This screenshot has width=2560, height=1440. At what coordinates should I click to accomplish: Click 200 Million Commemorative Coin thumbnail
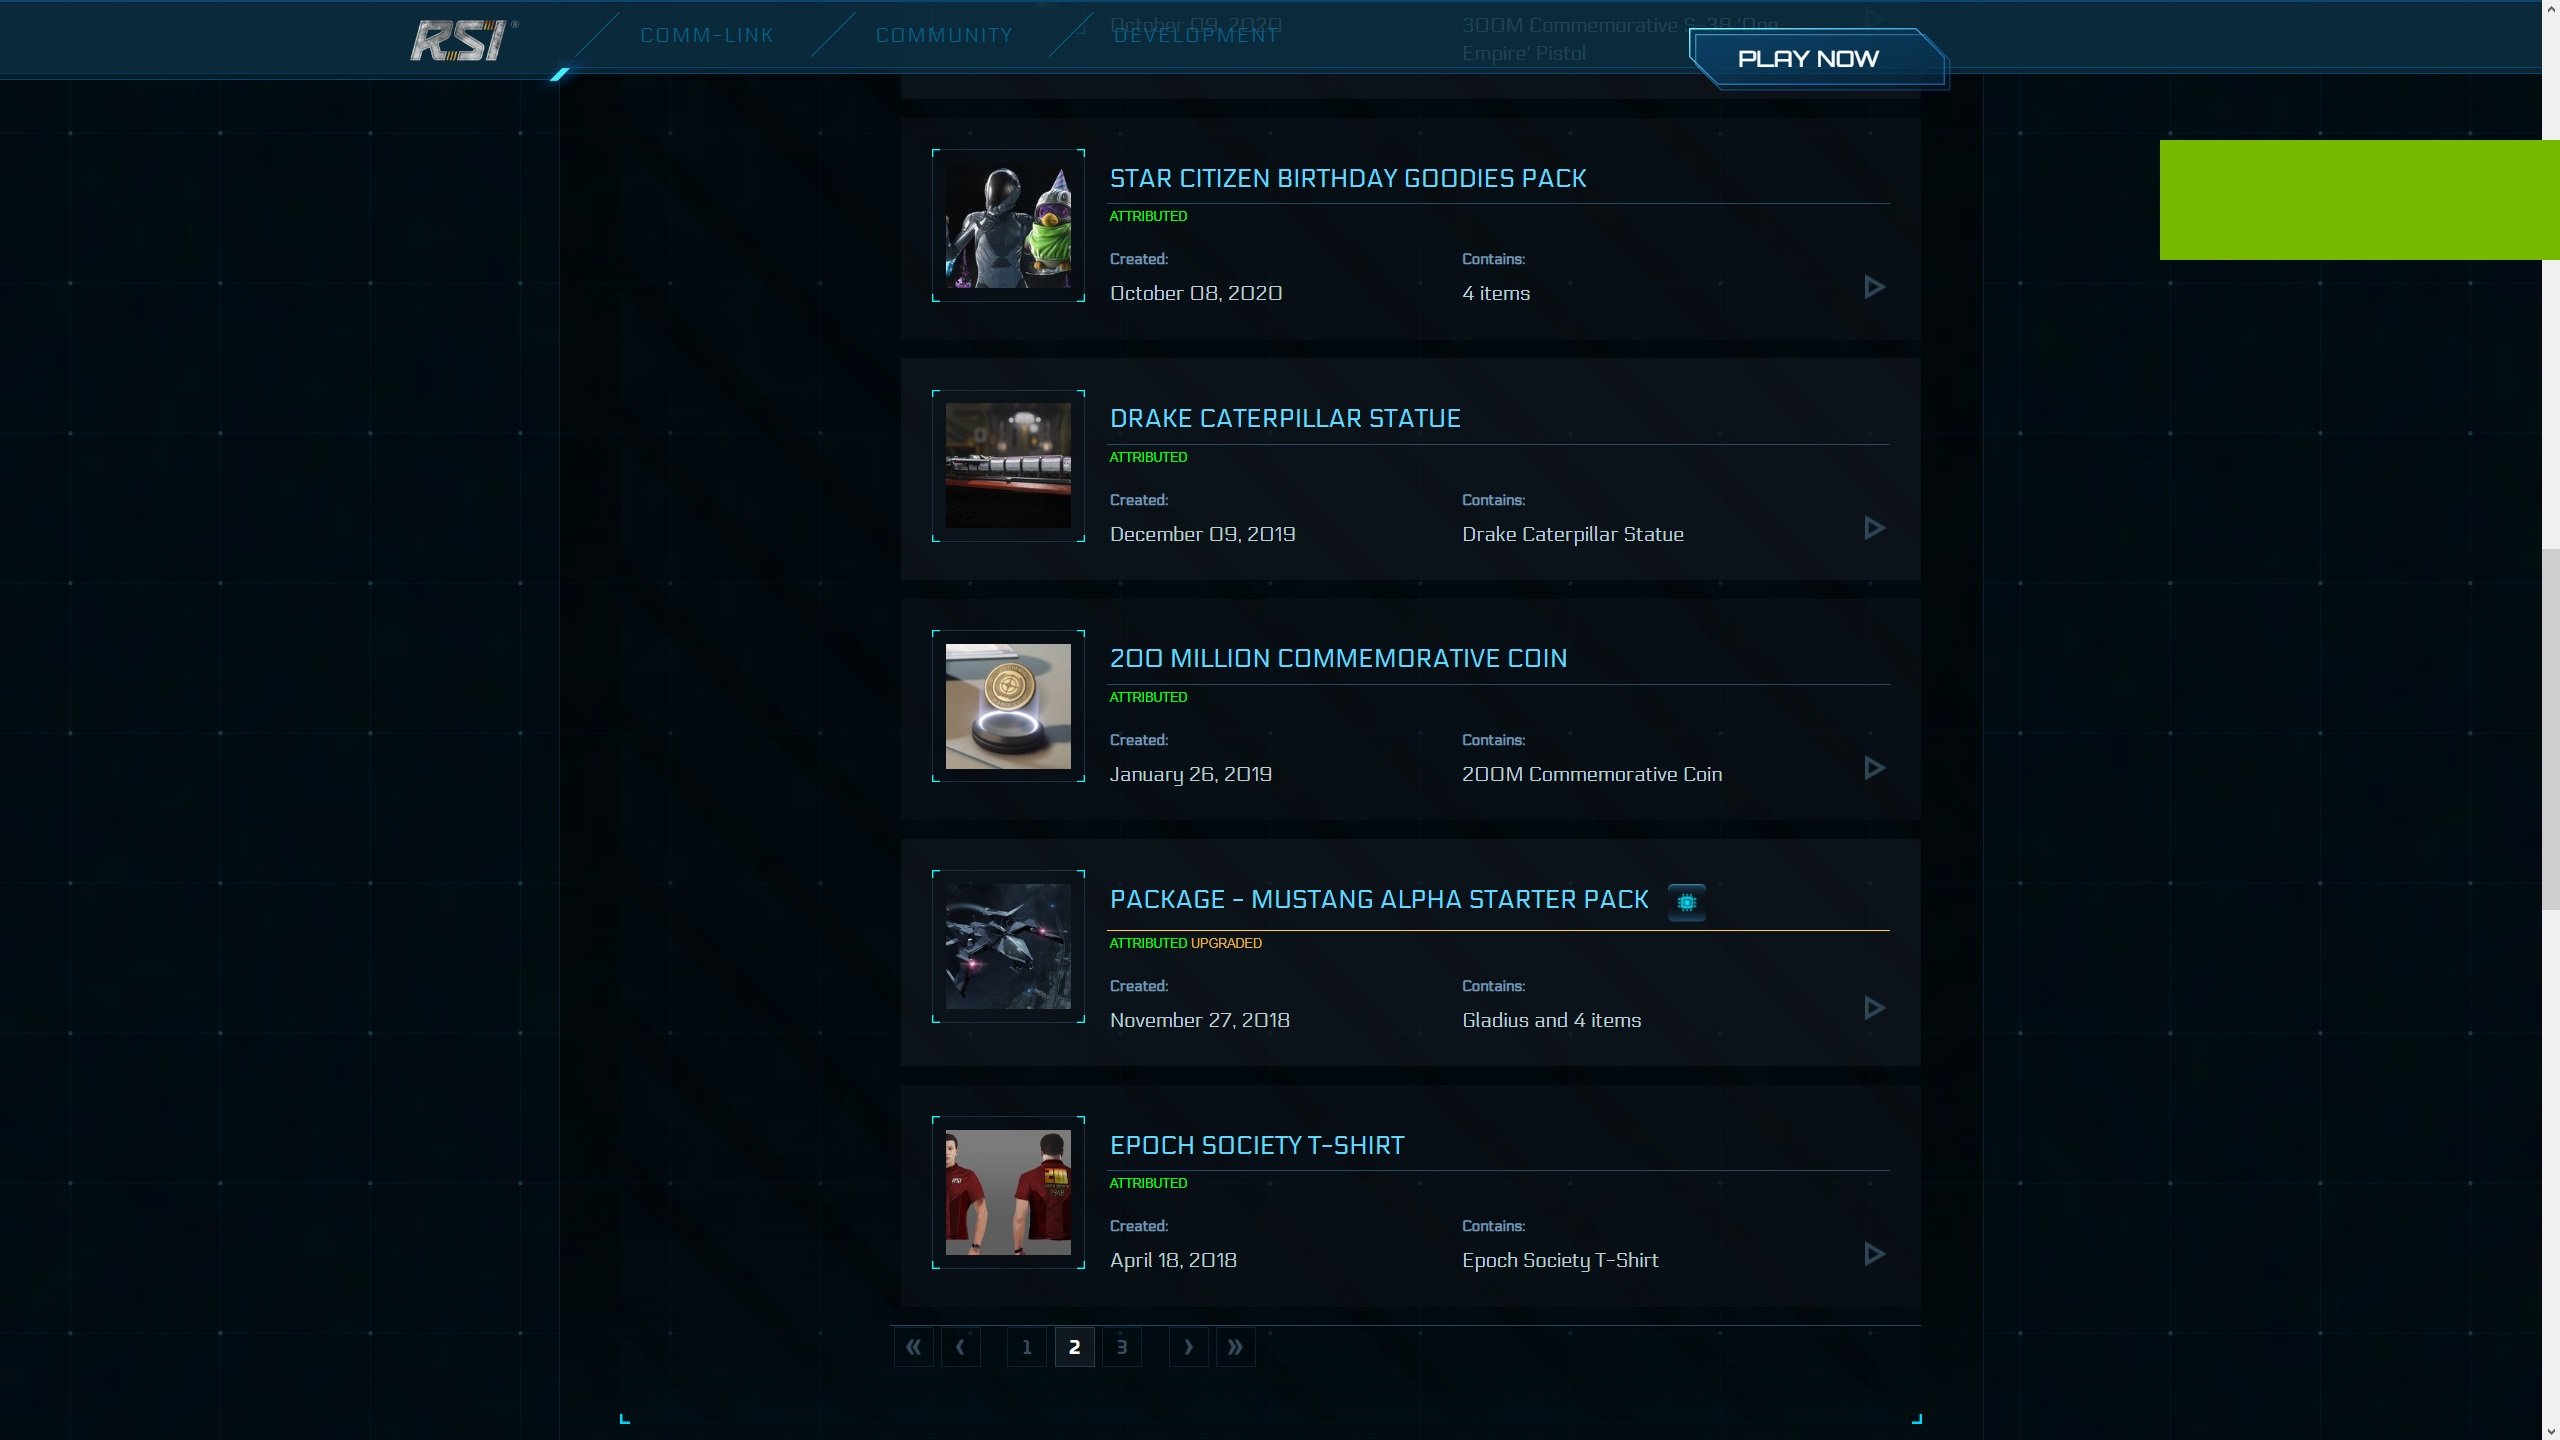click(x=1008, y=706)
